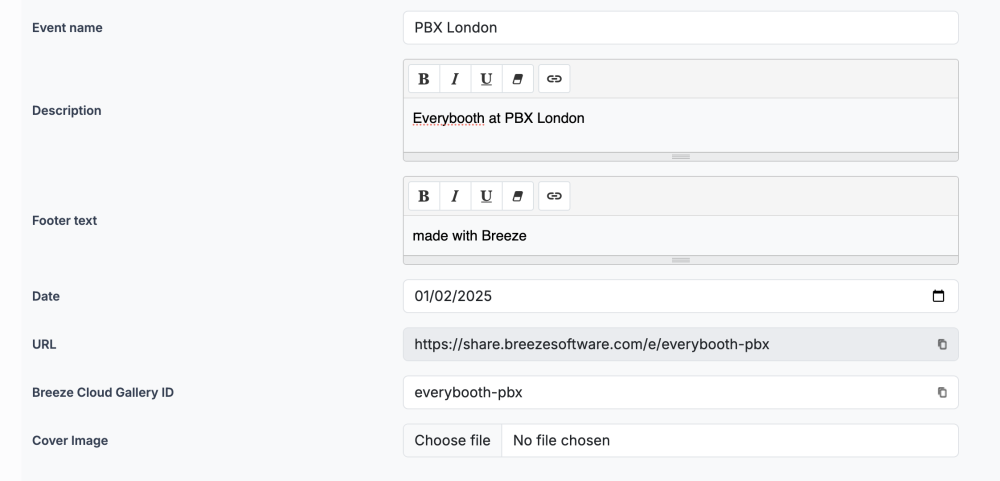Screen dimensions: 1000x481
Task: Copy the share URL to clipboard
Action: [941, 345]
